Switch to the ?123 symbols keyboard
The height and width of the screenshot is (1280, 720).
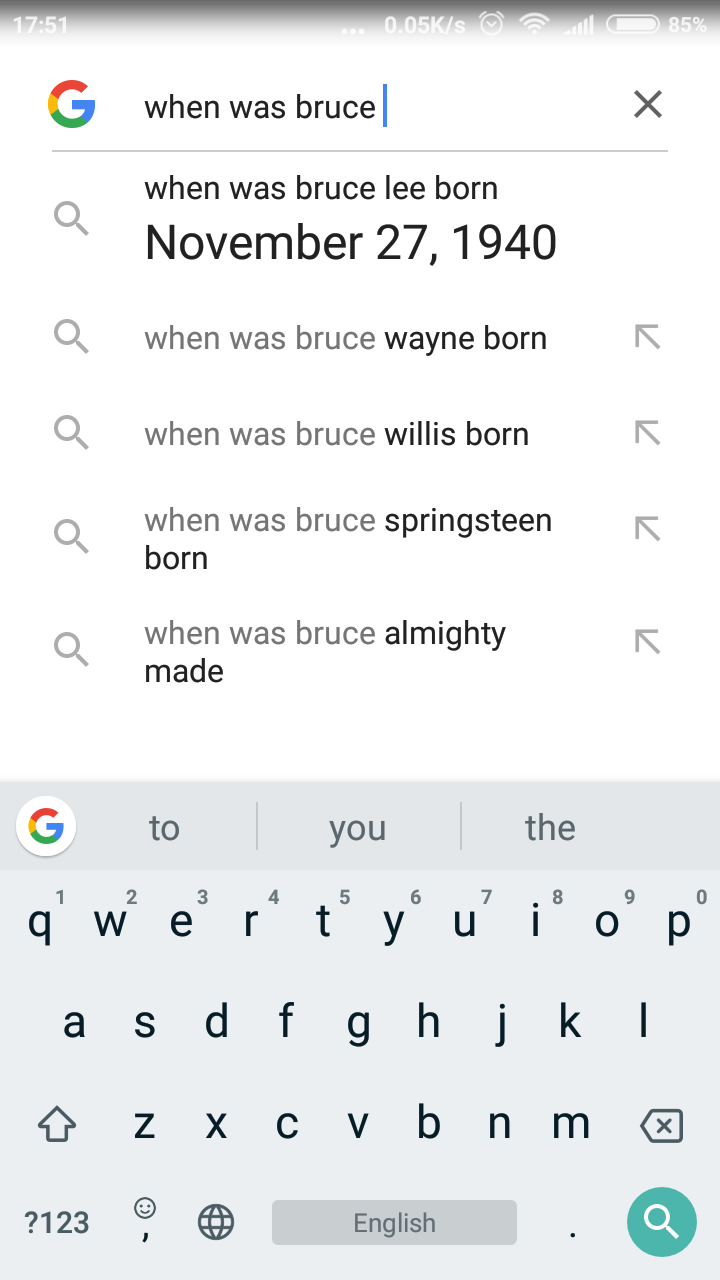point(57,1222)
